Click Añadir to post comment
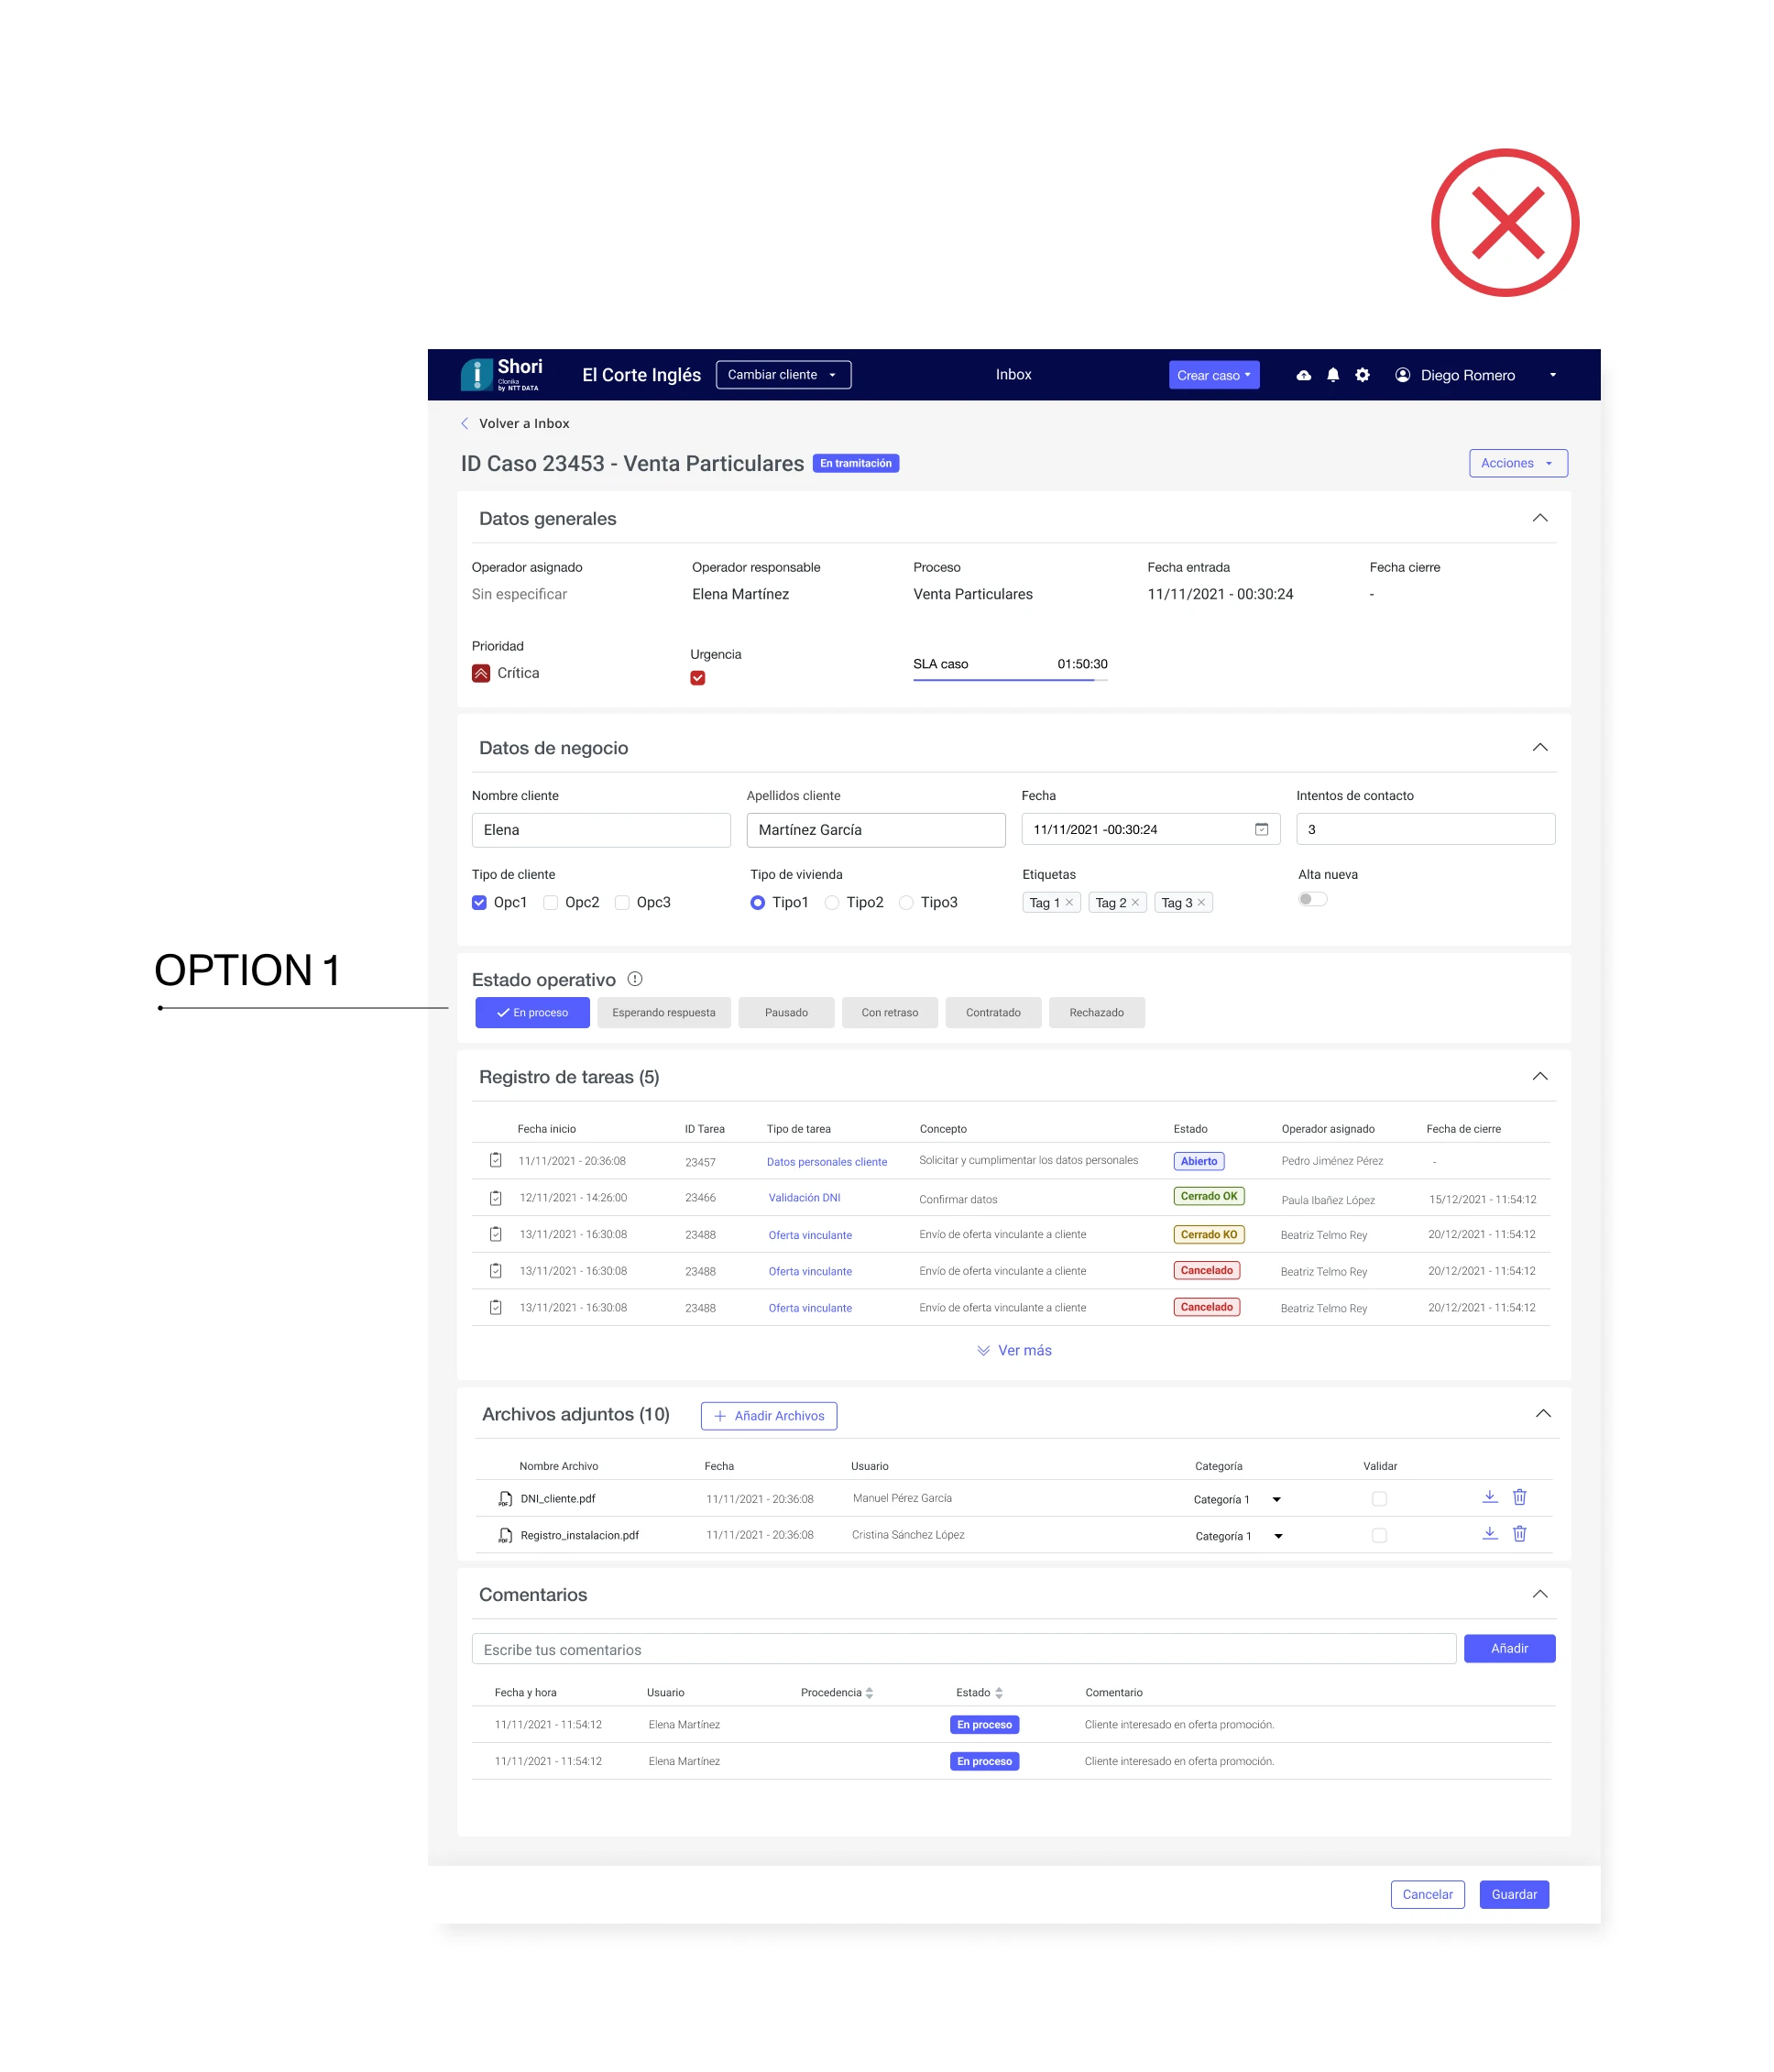Viewport: 1774px width, 2072px height. (x=1508, y=1648)
